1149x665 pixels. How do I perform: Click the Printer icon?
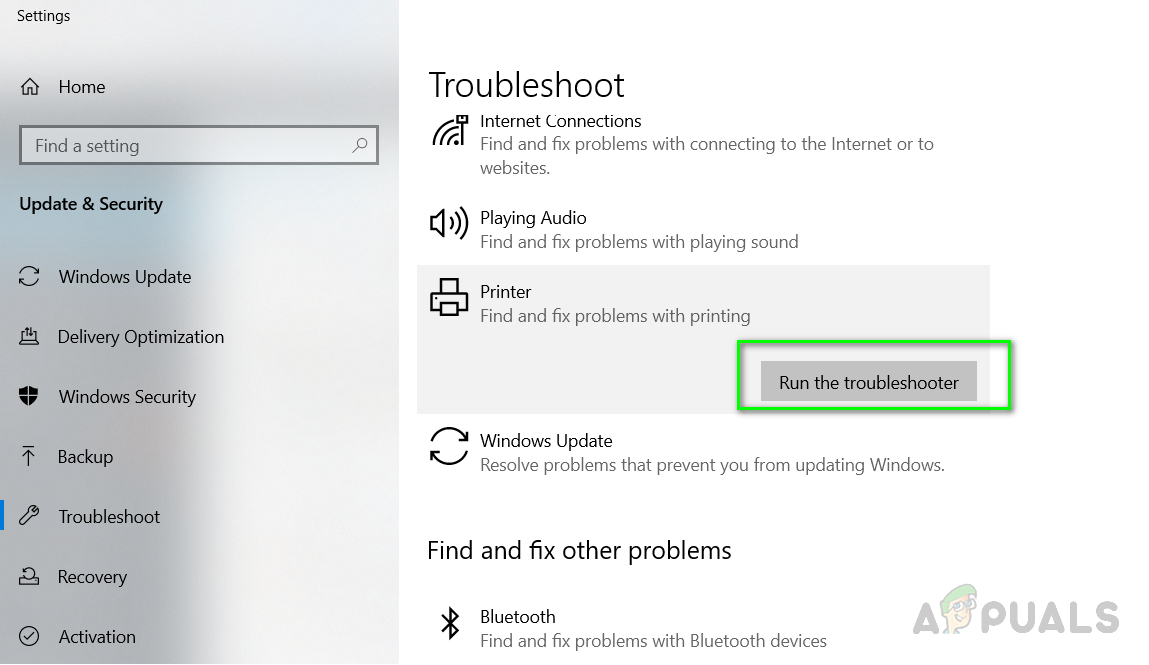pyautogui.click(x=449, y=297)
